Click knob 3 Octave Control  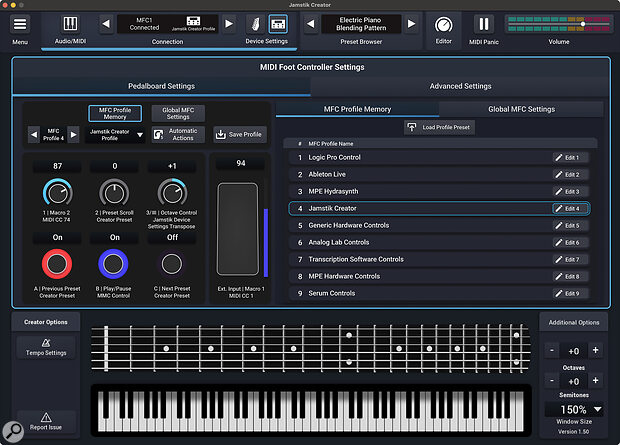[x=172, y=193]
